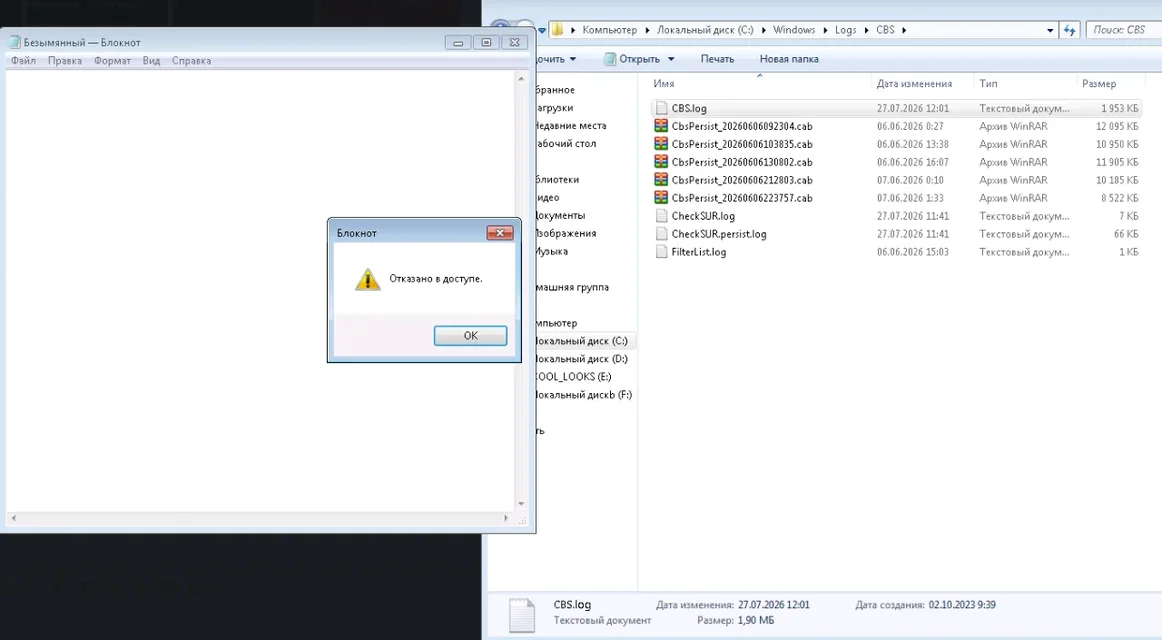Screen dimensions: 1162x640
Task: Select Недавние места in navigation pane
Action: tap(571, 126)
